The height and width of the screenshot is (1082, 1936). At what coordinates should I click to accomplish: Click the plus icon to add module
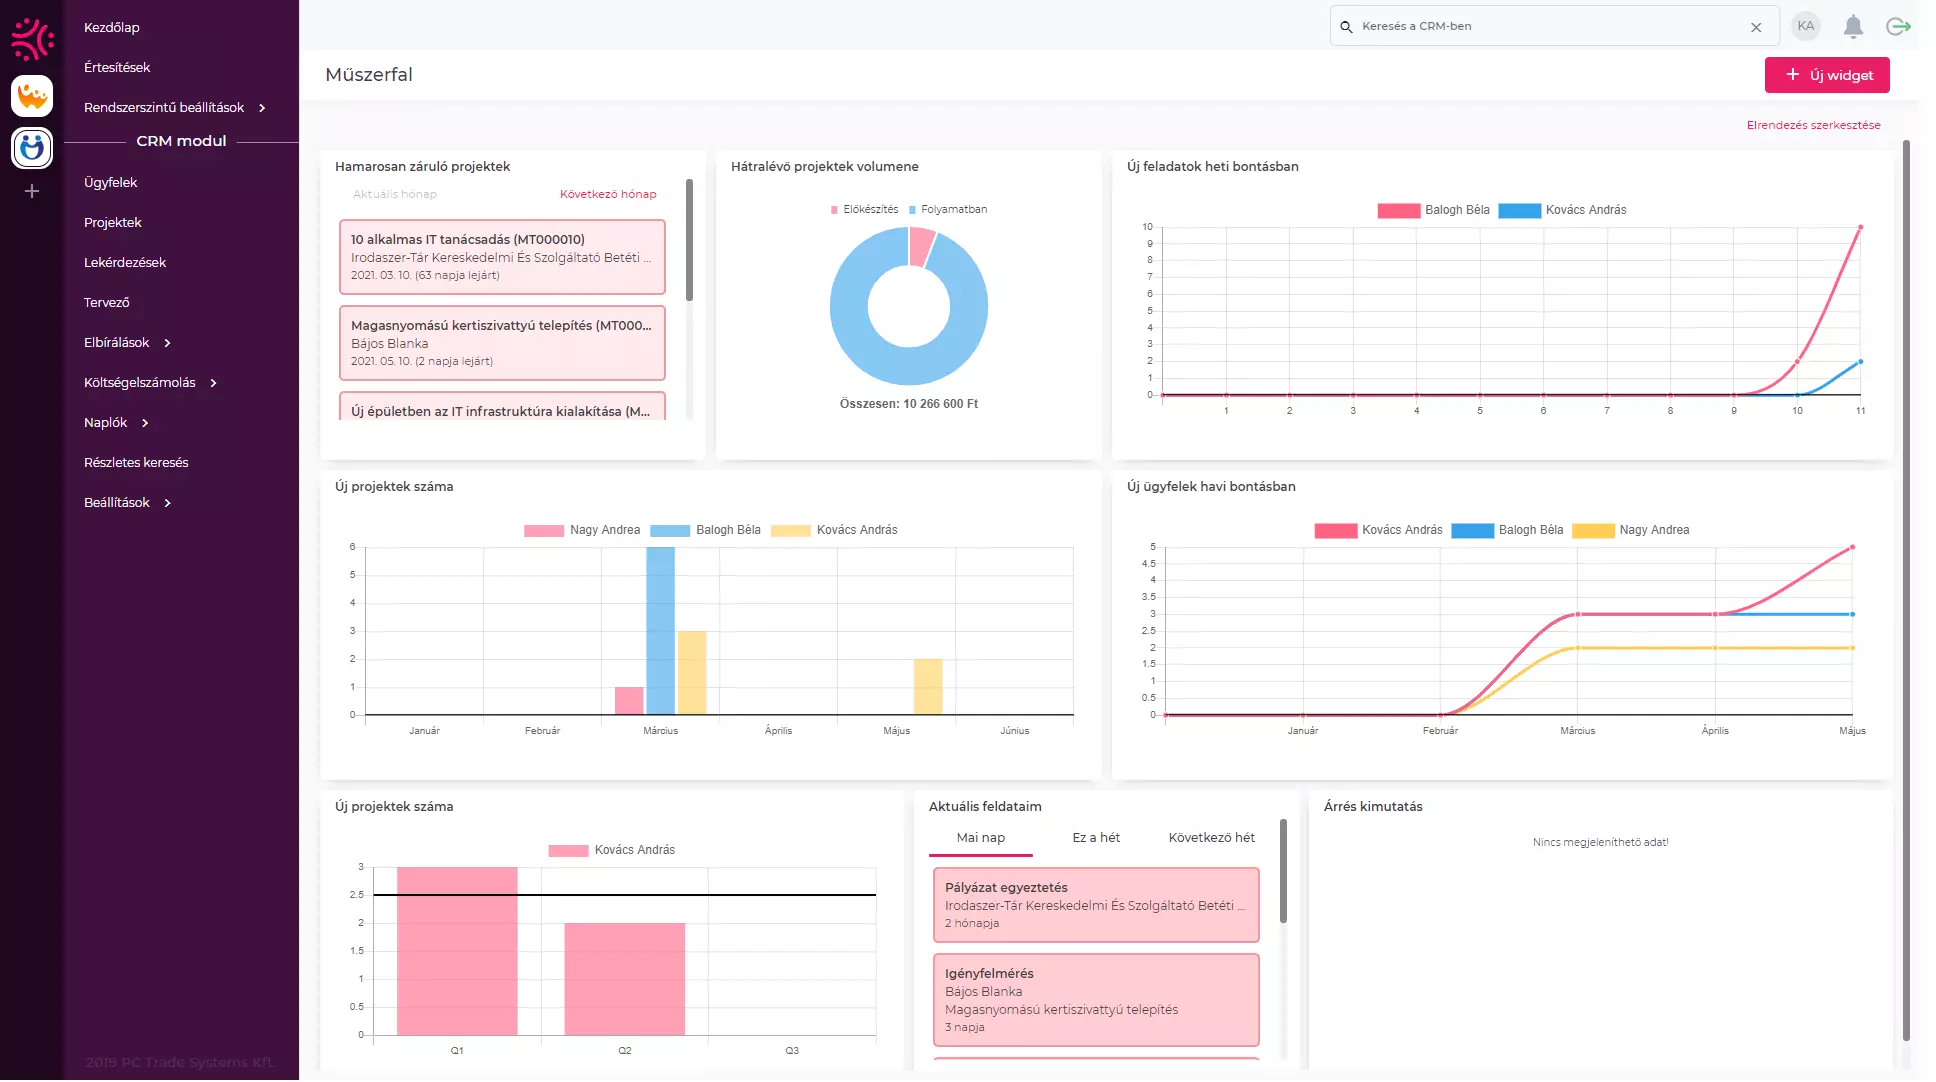pyautogui.click(x=32, y=191)
